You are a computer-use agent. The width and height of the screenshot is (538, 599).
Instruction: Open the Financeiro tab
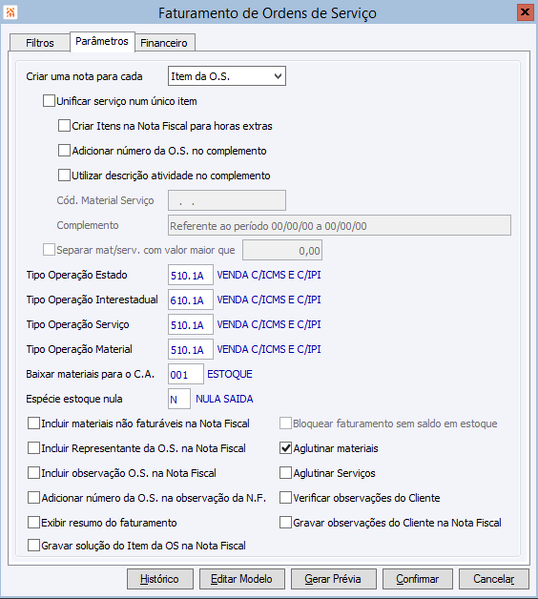(x=164, y=43)
